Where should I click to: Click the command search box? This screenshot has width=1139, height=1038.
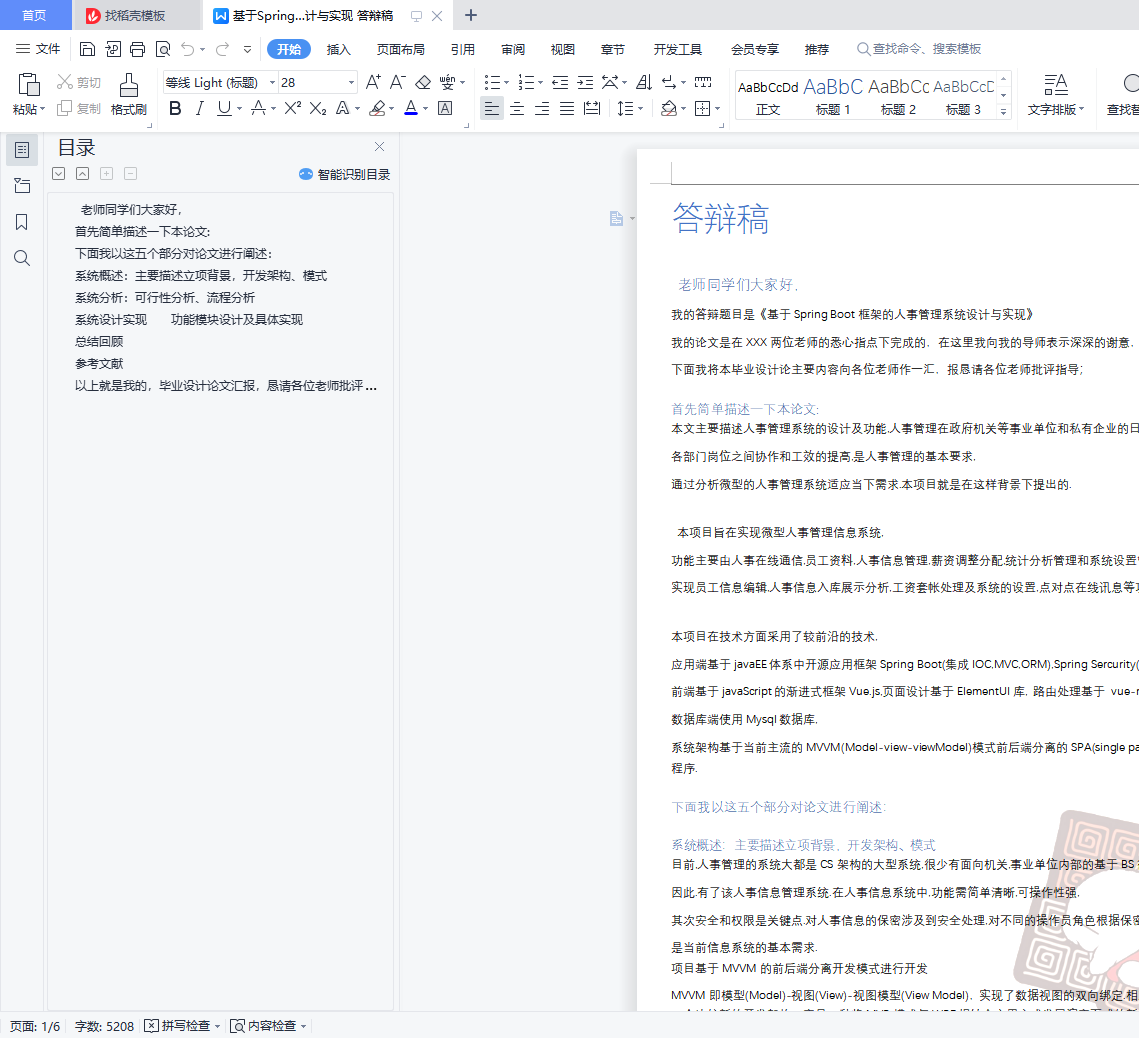tap(920, 49)
